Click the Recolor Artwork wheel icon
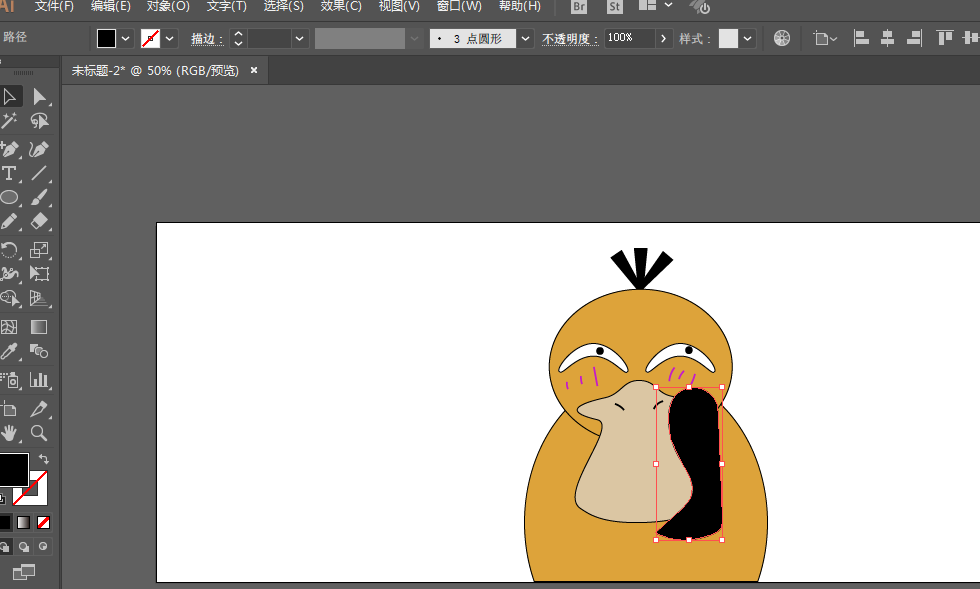The height and width of the screenshot is (589, 980). click(x=782, y=38)
